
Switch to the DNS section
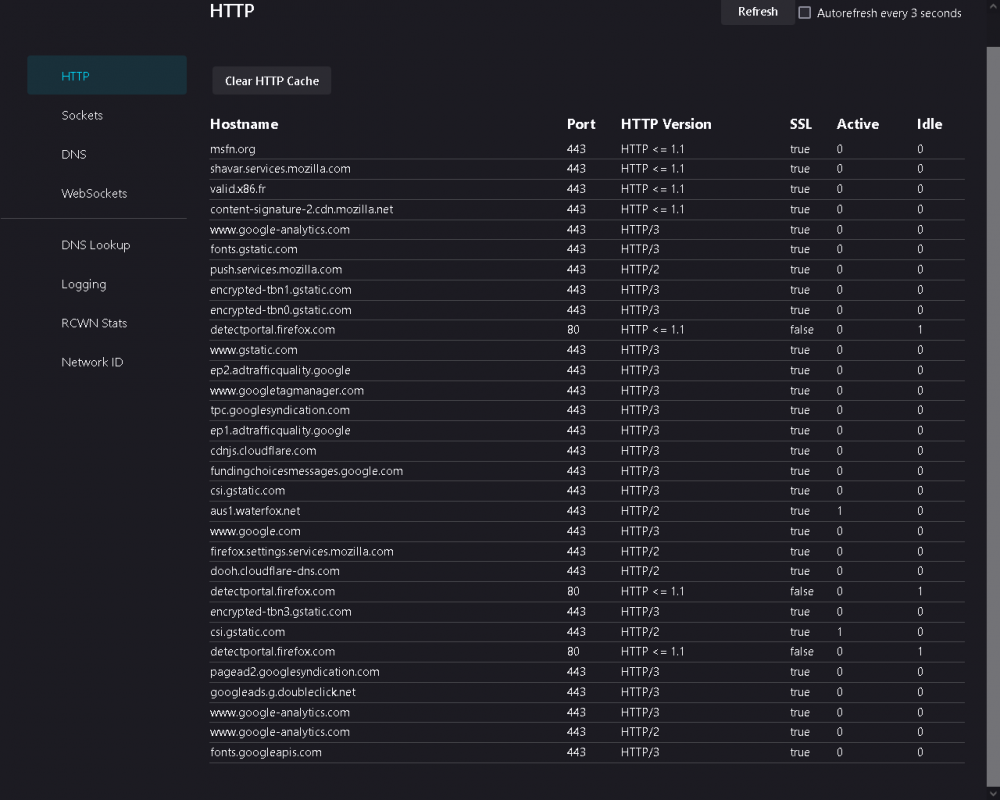pos(74,154)
